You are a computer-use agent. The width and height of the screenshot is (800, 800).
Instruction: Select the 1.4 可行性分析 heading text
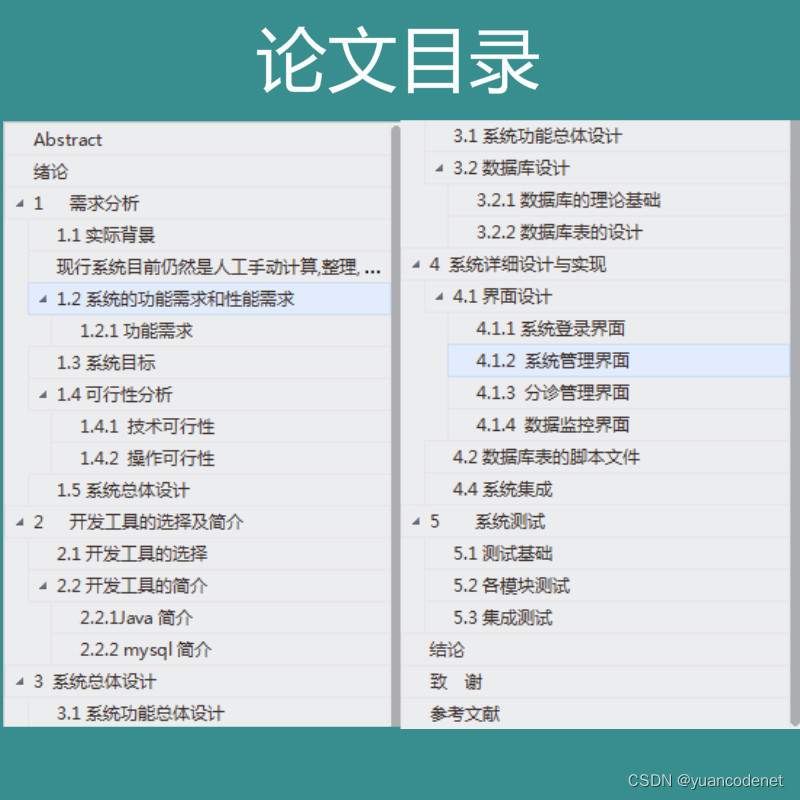pos(114,394)
